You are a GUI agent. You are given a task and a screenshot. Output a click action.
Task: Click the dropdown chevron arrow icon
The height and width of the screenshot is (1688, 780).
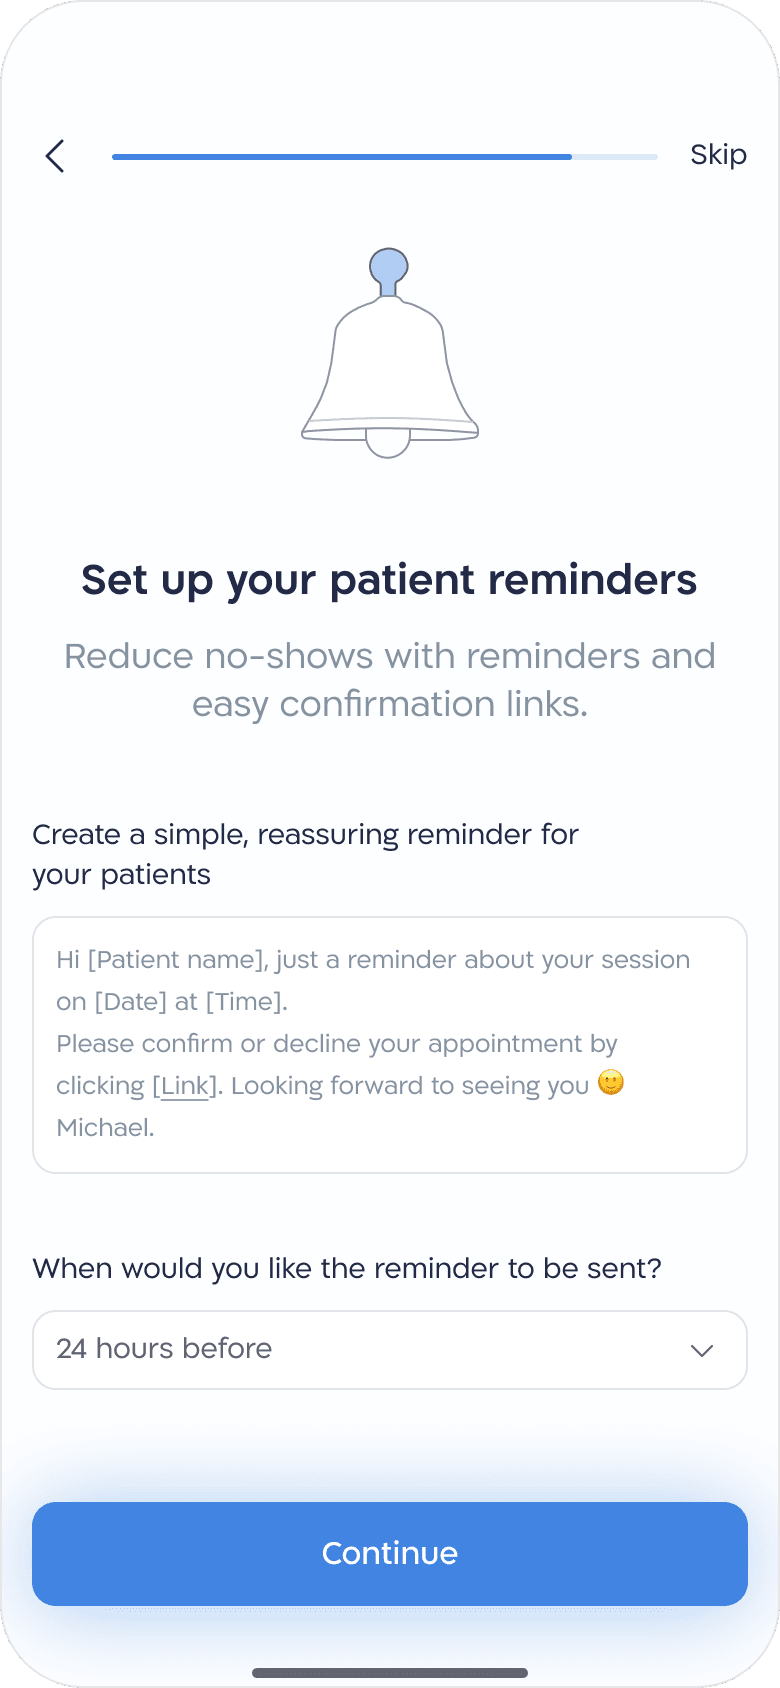pos(702,1350)
